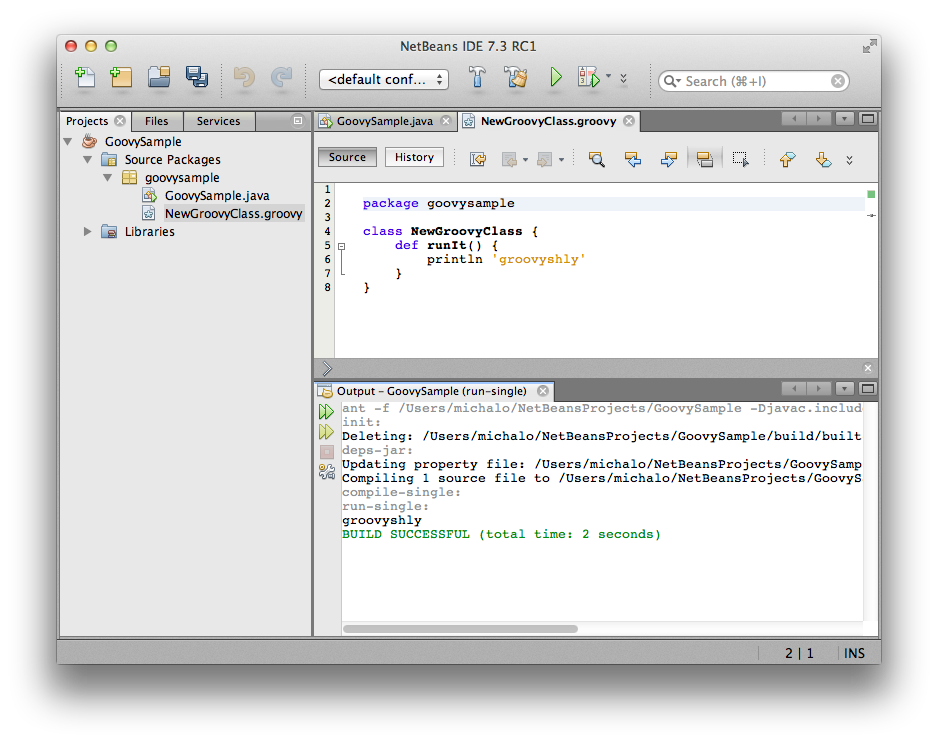Viewport: 938px width, 743px height.
Task: Open the Forward navigation dropdown arrow
Action: coord(562,160)
